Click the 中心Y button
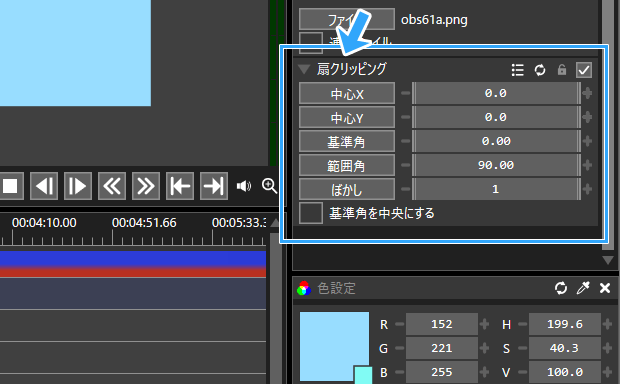 point(347,117)
